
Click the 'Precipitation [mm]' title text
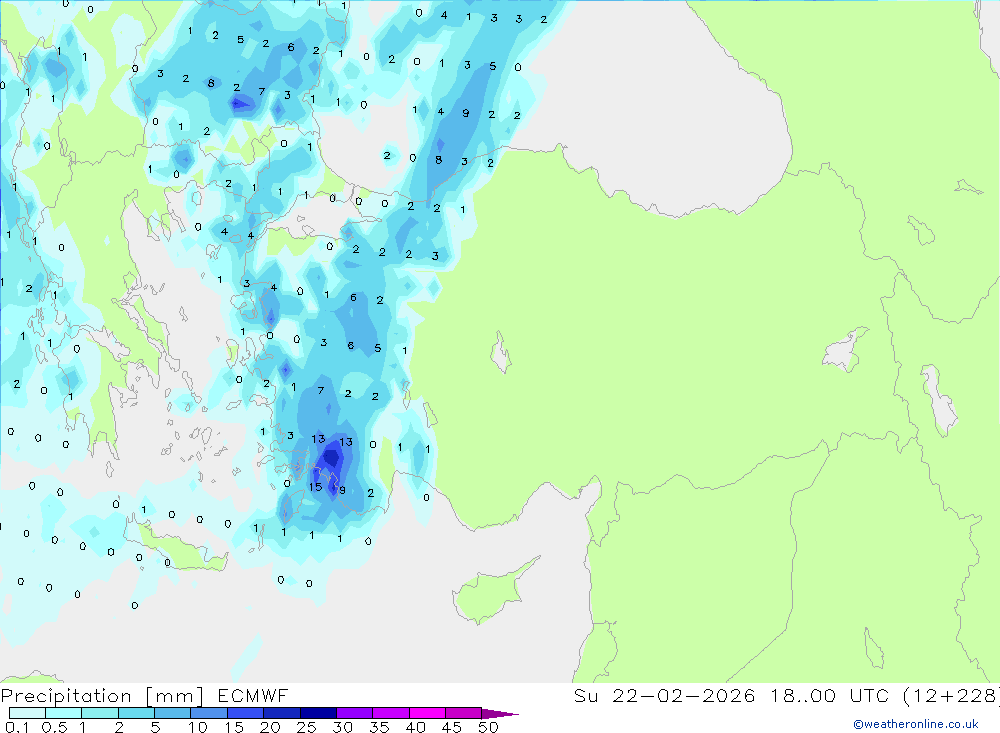pos(103,696)
